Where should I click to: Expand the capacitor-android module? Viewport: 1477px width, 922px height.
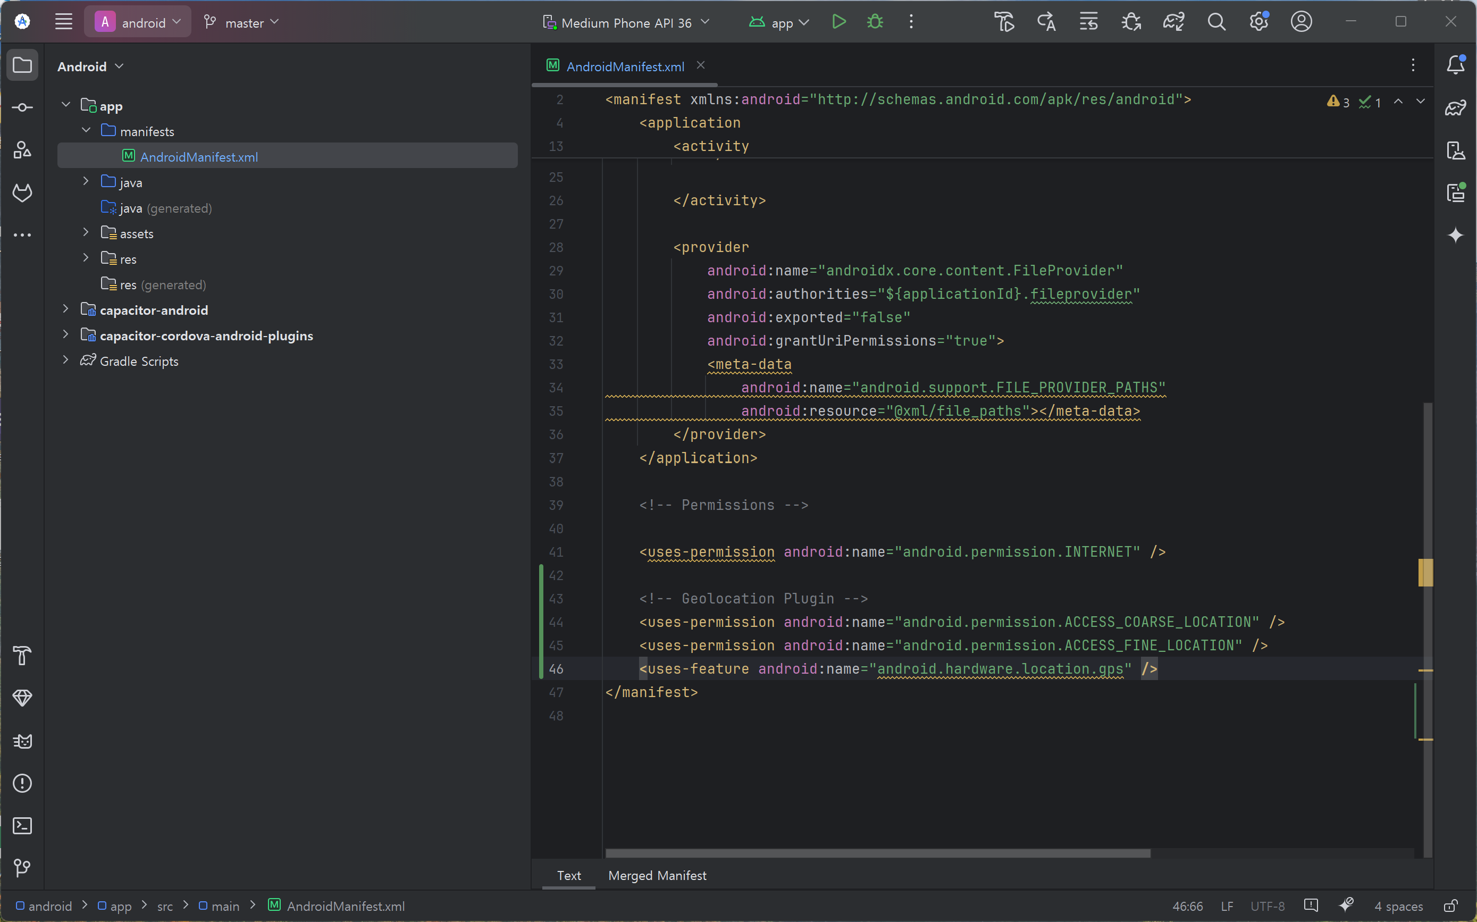click(66, 310)
